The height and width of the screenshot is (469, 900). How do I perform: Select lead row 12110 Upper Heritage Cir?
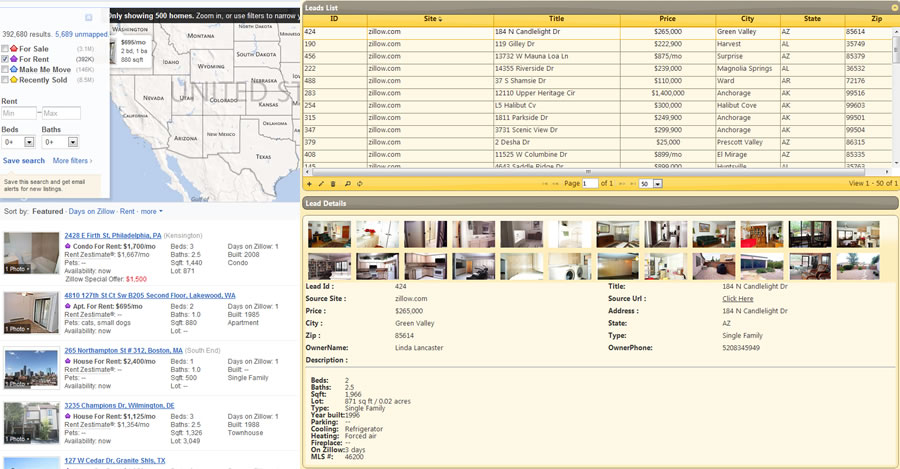[x=597, y=93]
